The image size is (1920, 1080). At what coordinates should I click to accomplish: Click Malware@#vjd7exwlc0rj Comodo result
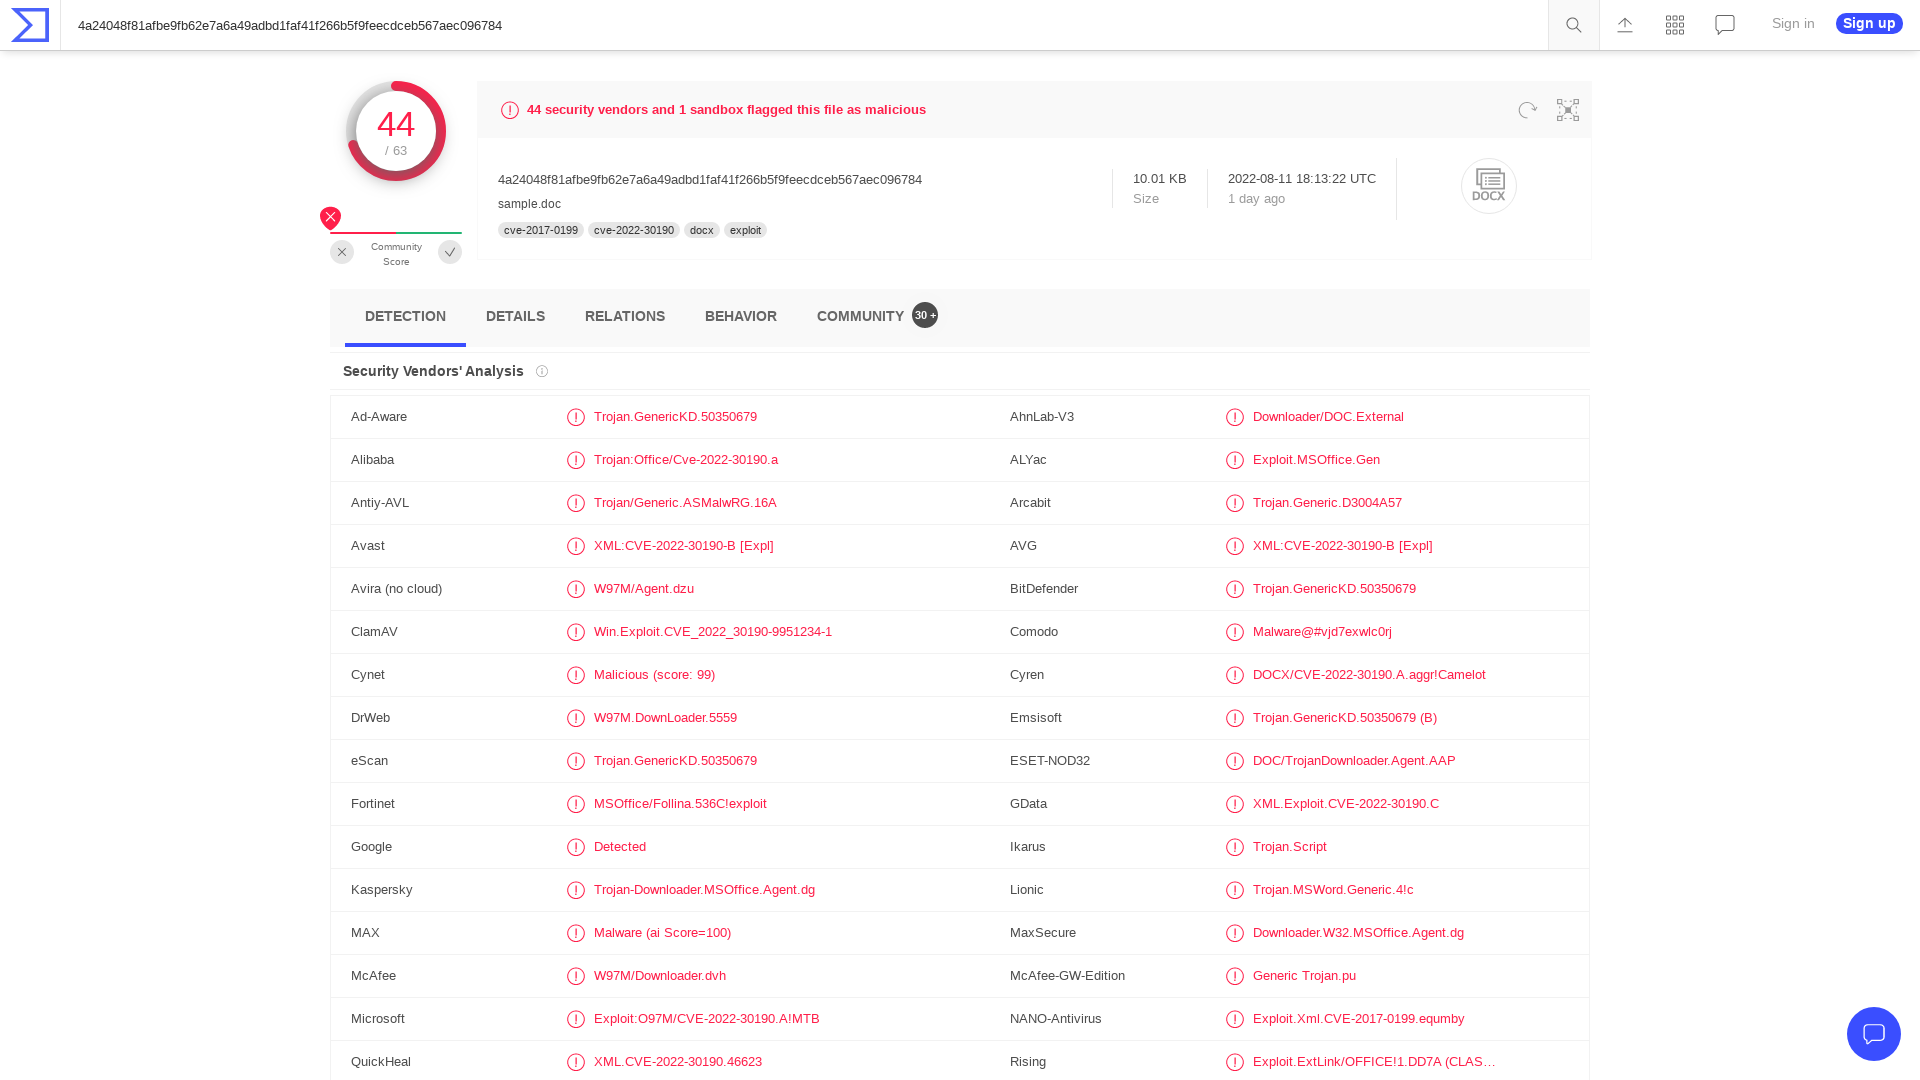pyautogui.click(x=1322, y=632)
